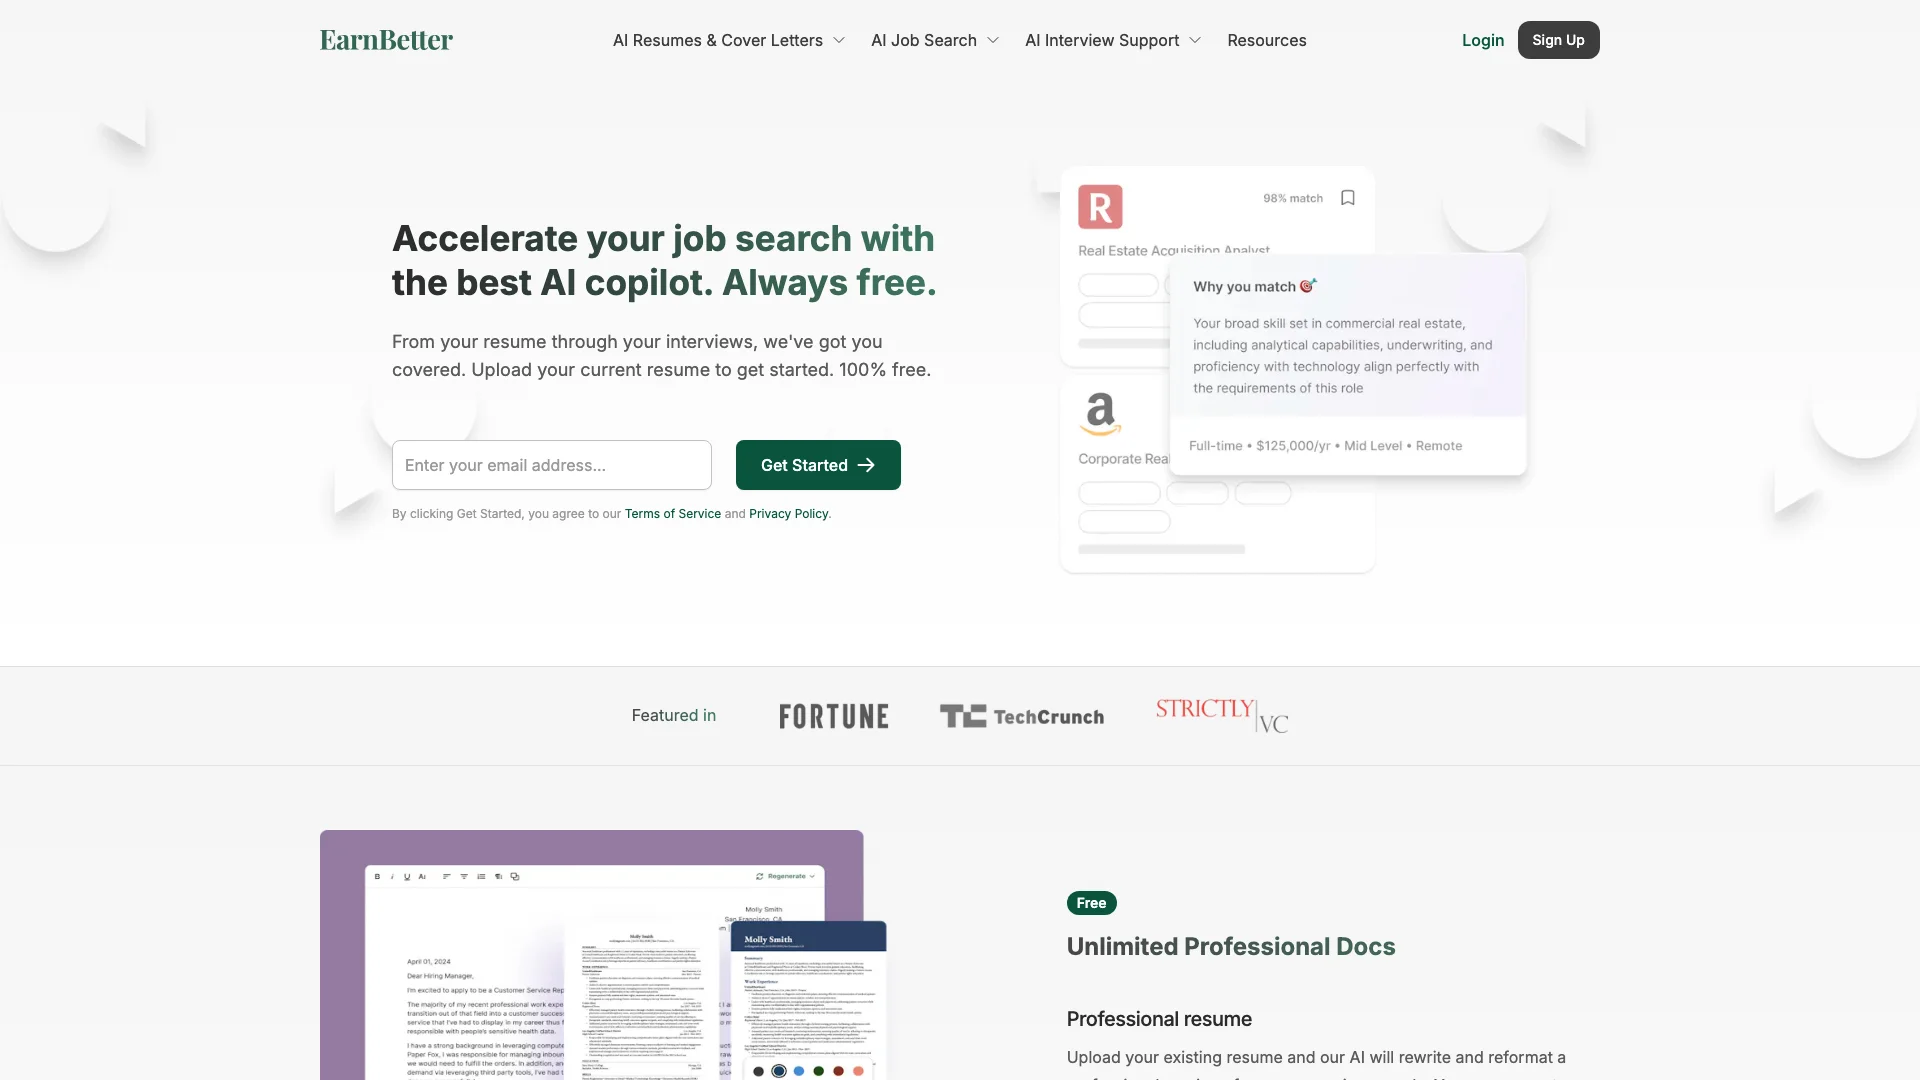Click the StrictlyVC publication logo
The image size is (1920, 1080).
(1221, 715)
